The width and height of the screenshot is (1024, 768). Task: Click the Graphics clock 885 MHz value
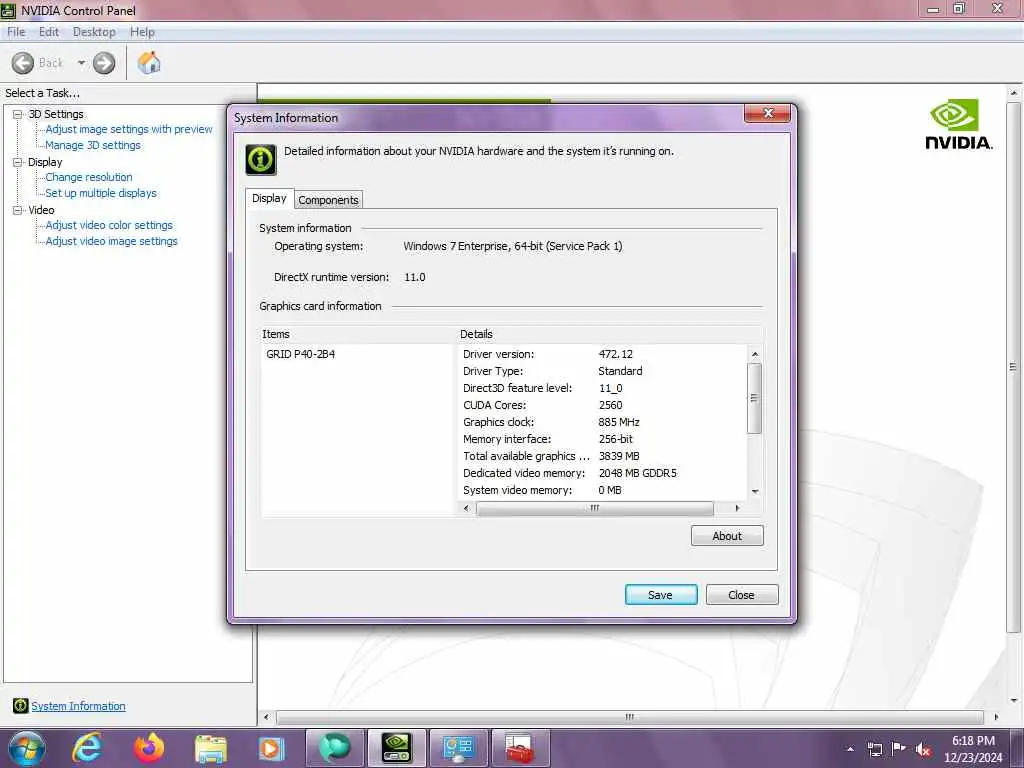point(619,422)
